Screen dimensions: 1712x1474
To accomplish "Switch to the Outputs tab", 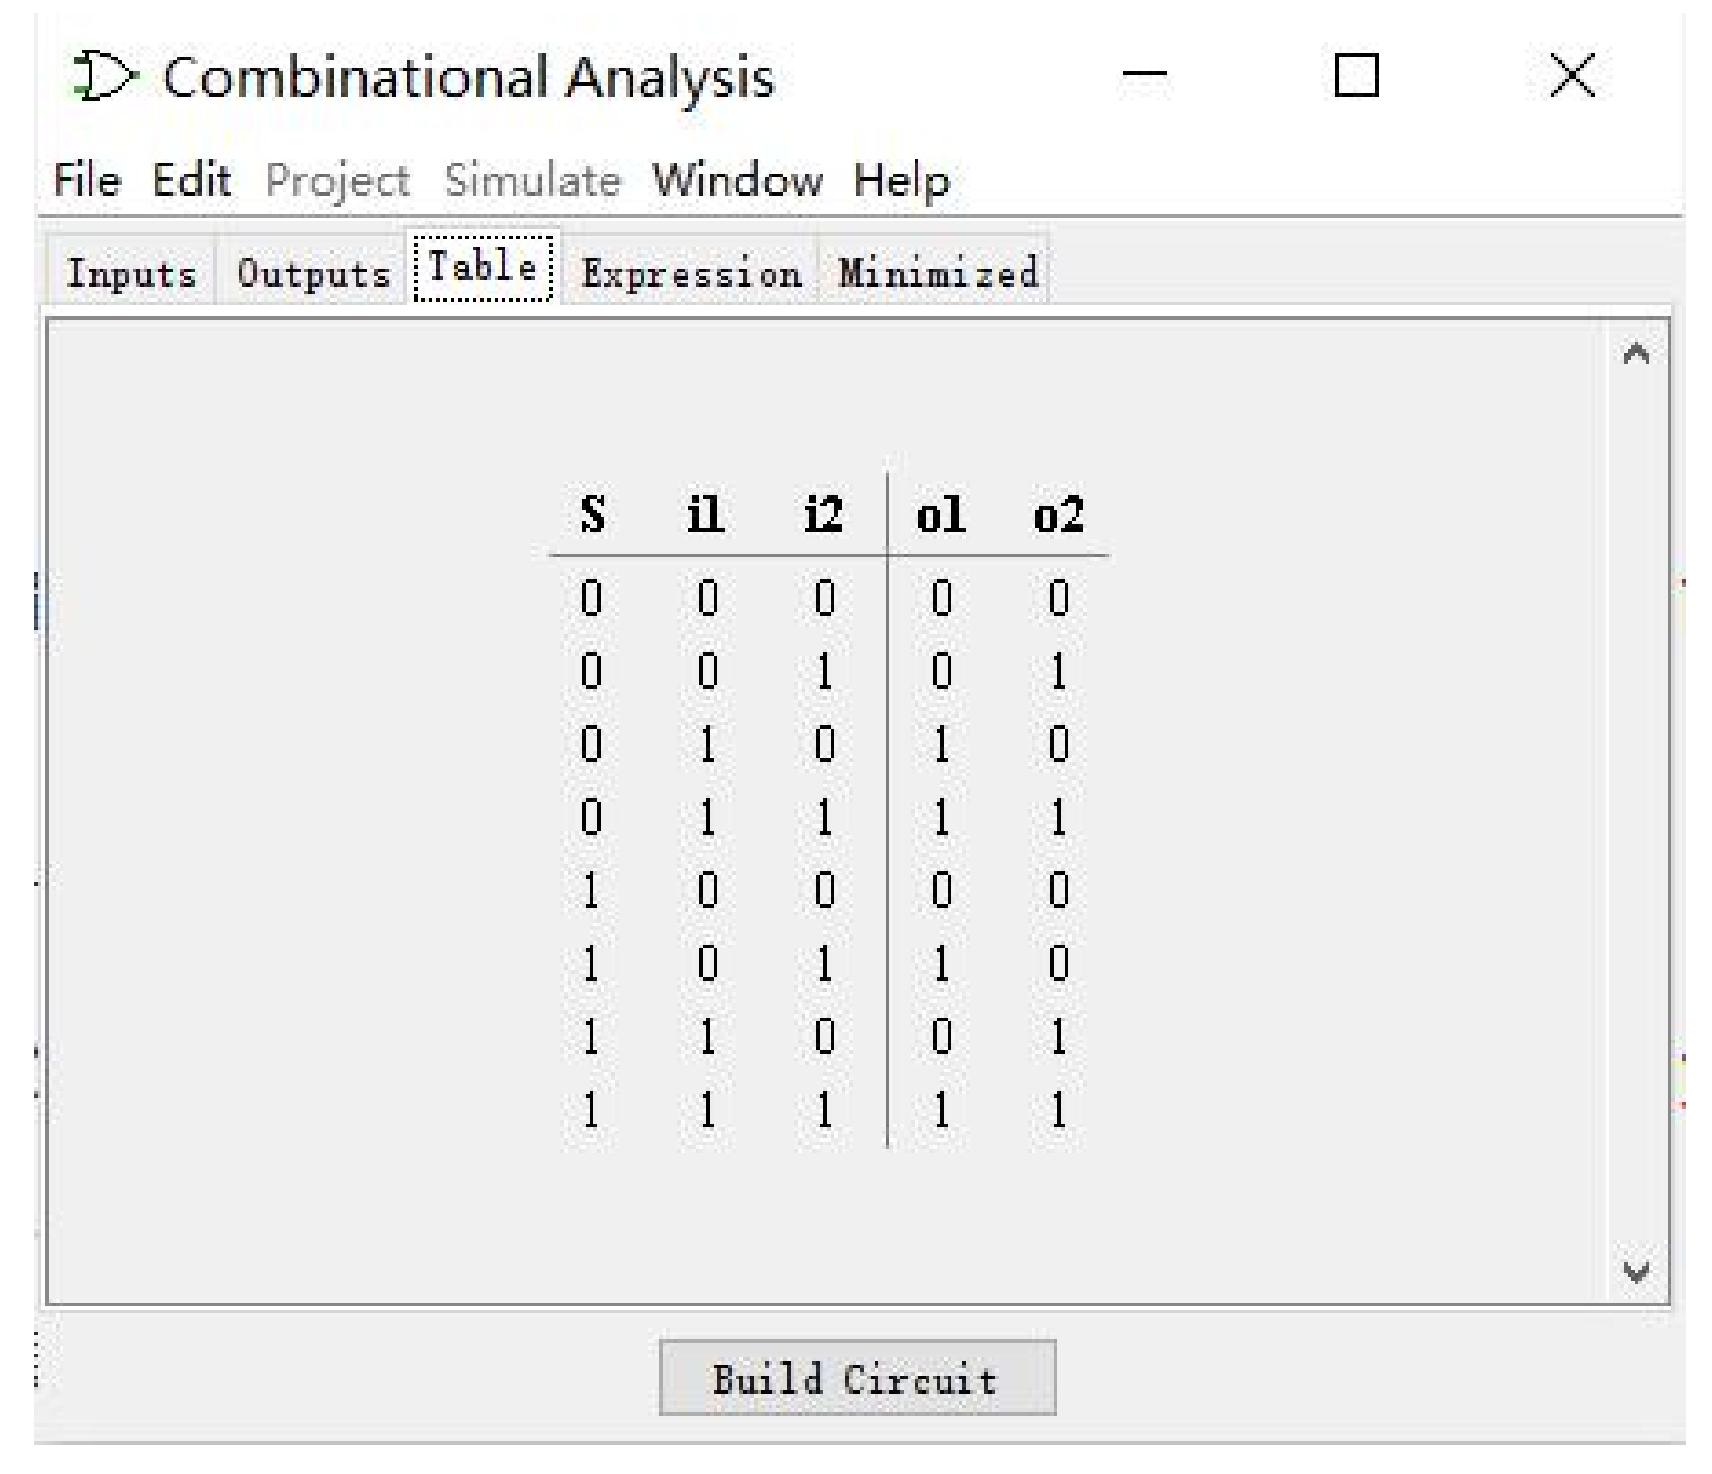I will [313, 272].
